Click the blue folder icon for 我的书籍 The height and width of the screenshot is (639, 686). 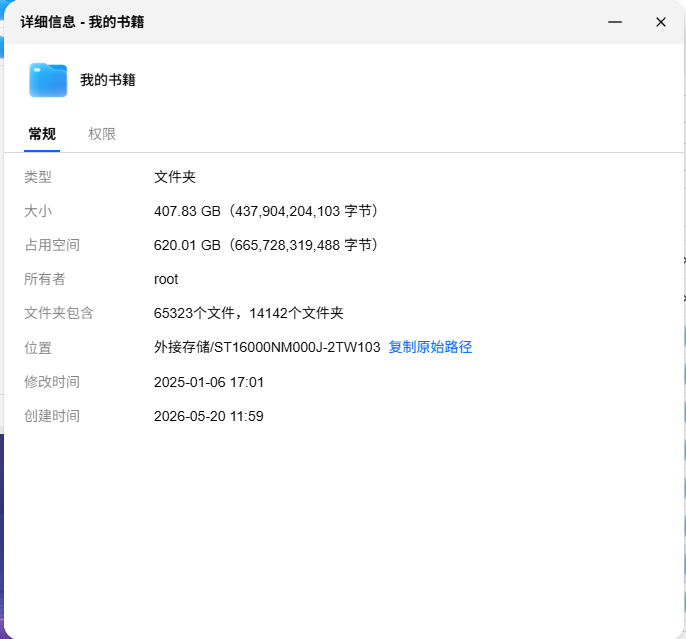tap(48, 80)
